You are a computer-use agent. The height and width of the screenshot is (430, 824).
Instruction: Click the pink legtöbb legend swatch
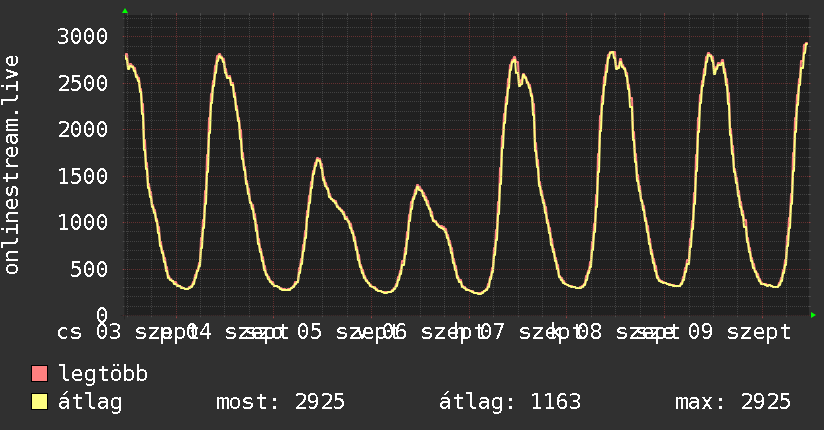click(39, 374)
